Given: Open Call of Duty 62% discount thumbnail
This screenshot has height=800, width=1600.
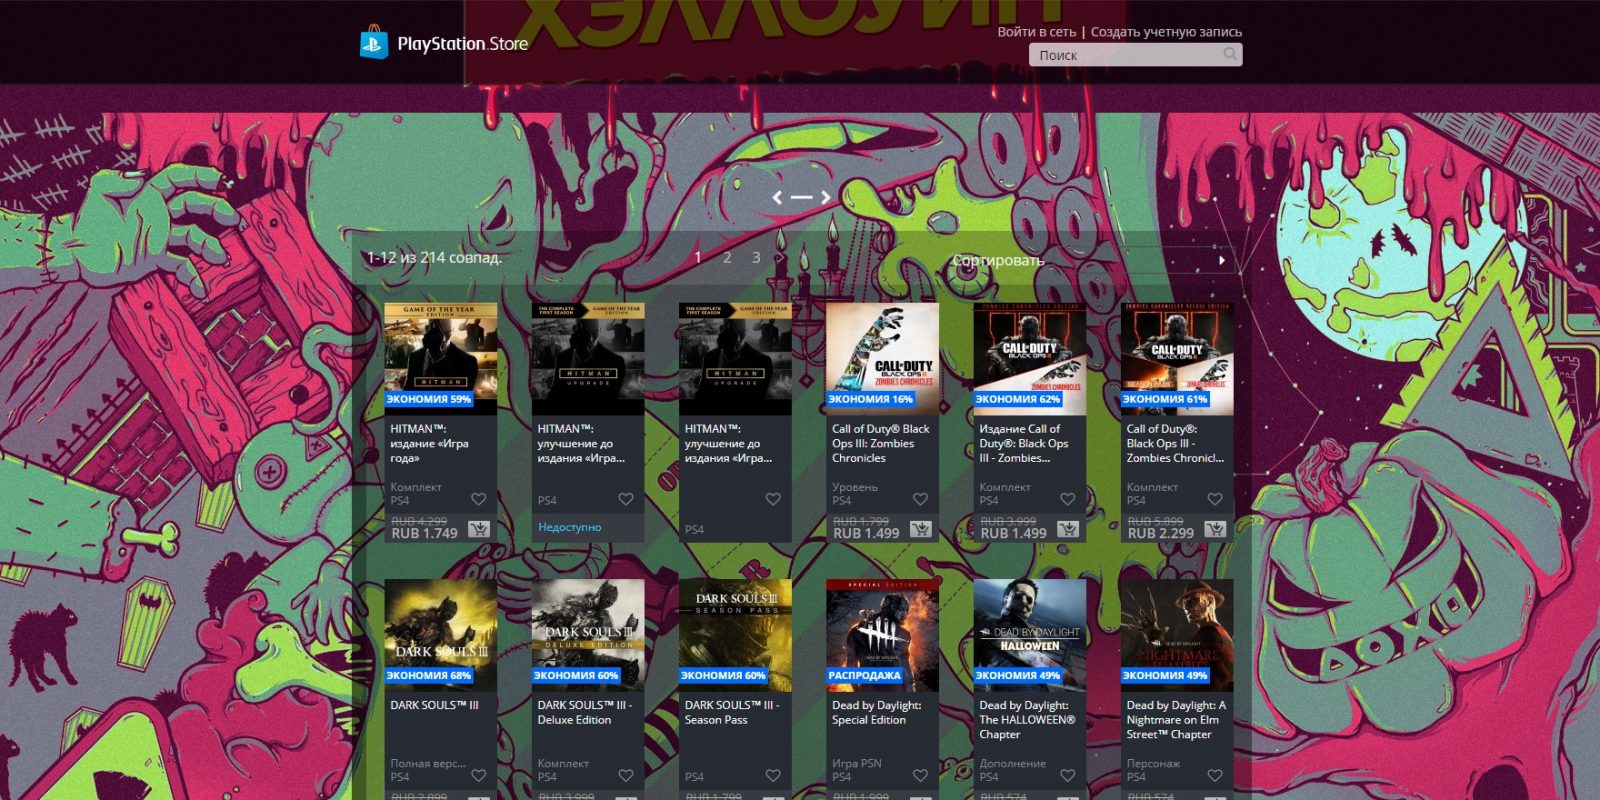Looking at the screenshot, I should click(x=1030, y=359).
